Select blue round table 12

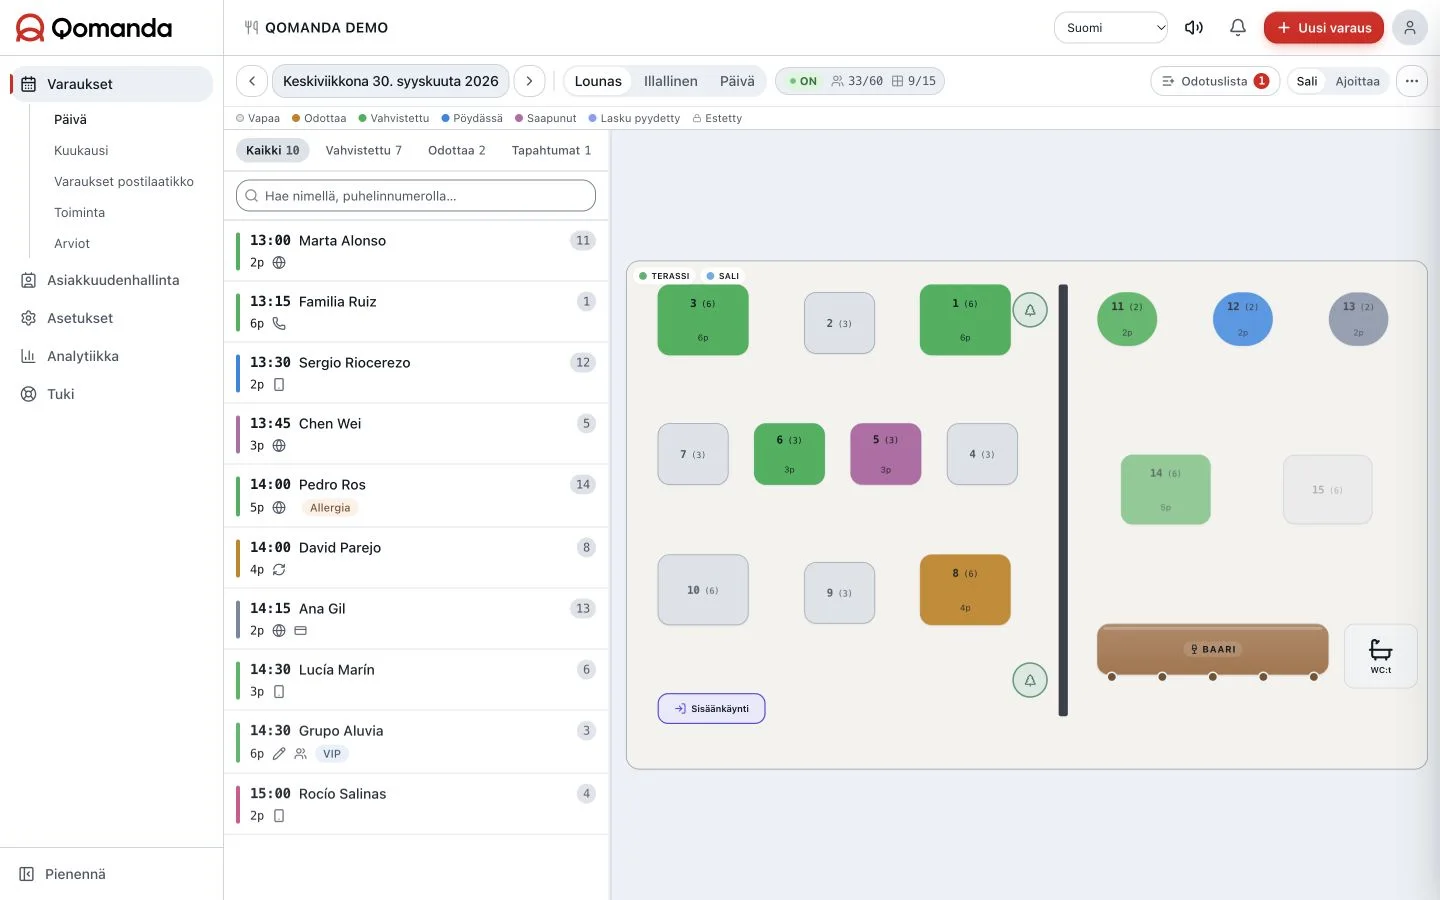(1243, 319)
